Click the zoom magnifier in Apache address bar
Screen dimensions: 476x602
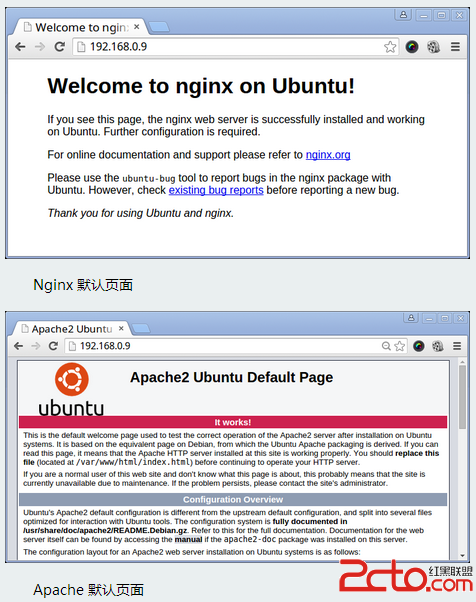386,346
